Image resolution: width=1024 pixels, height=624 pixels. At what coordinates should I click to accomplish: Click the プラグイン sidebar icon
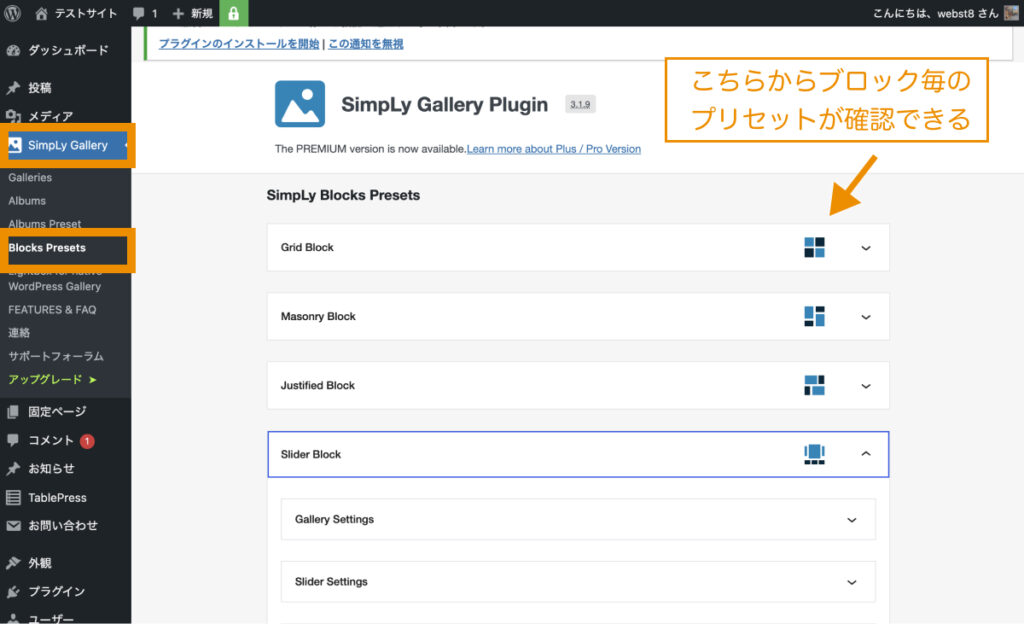(x=12, y=590)
